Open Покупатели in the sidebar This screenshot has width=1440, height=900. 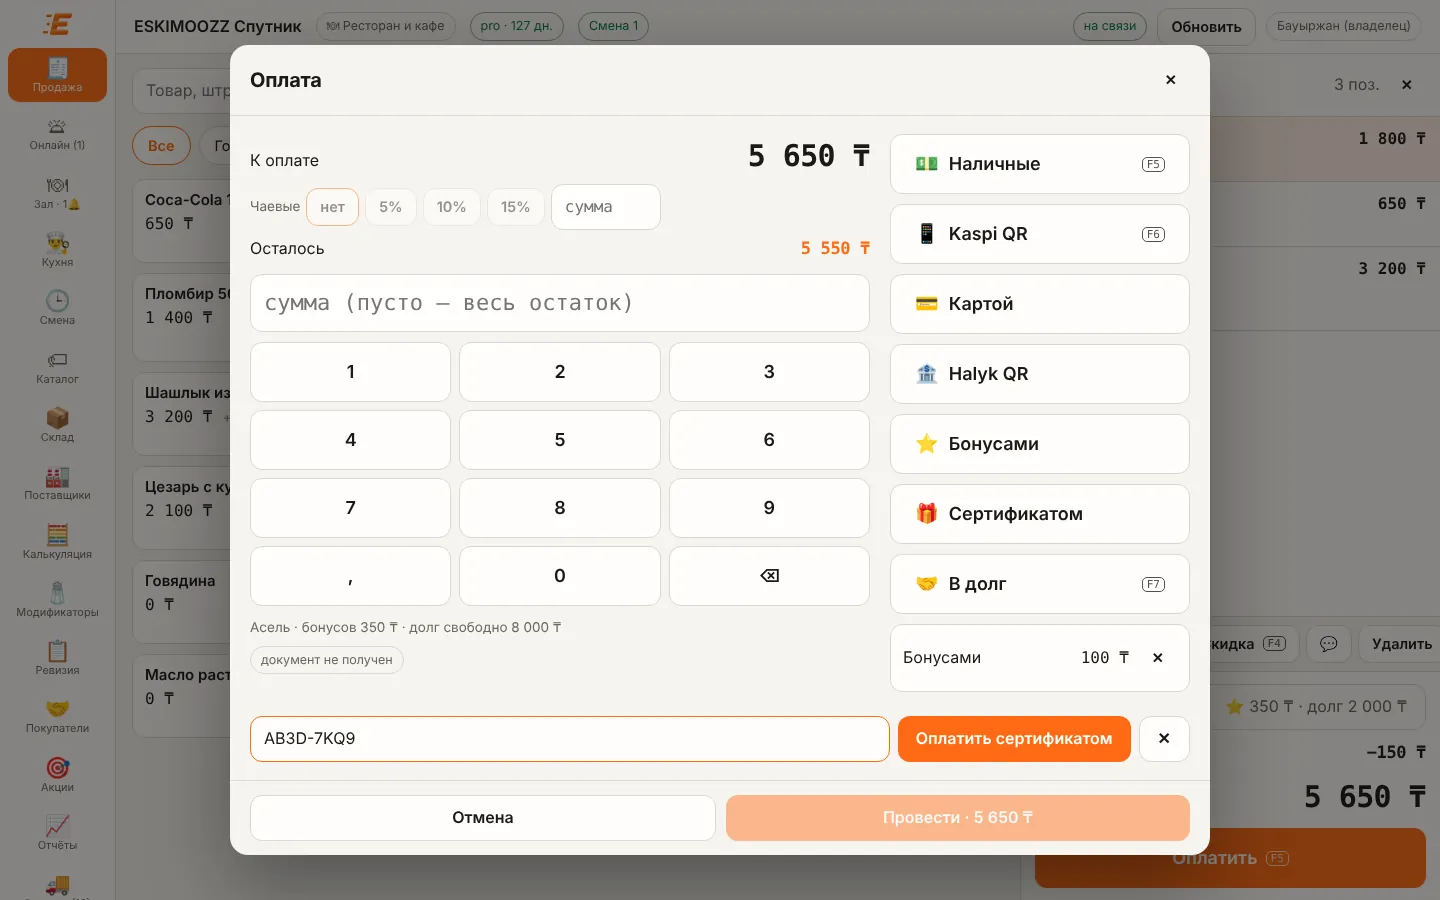[x=57, y=715]
